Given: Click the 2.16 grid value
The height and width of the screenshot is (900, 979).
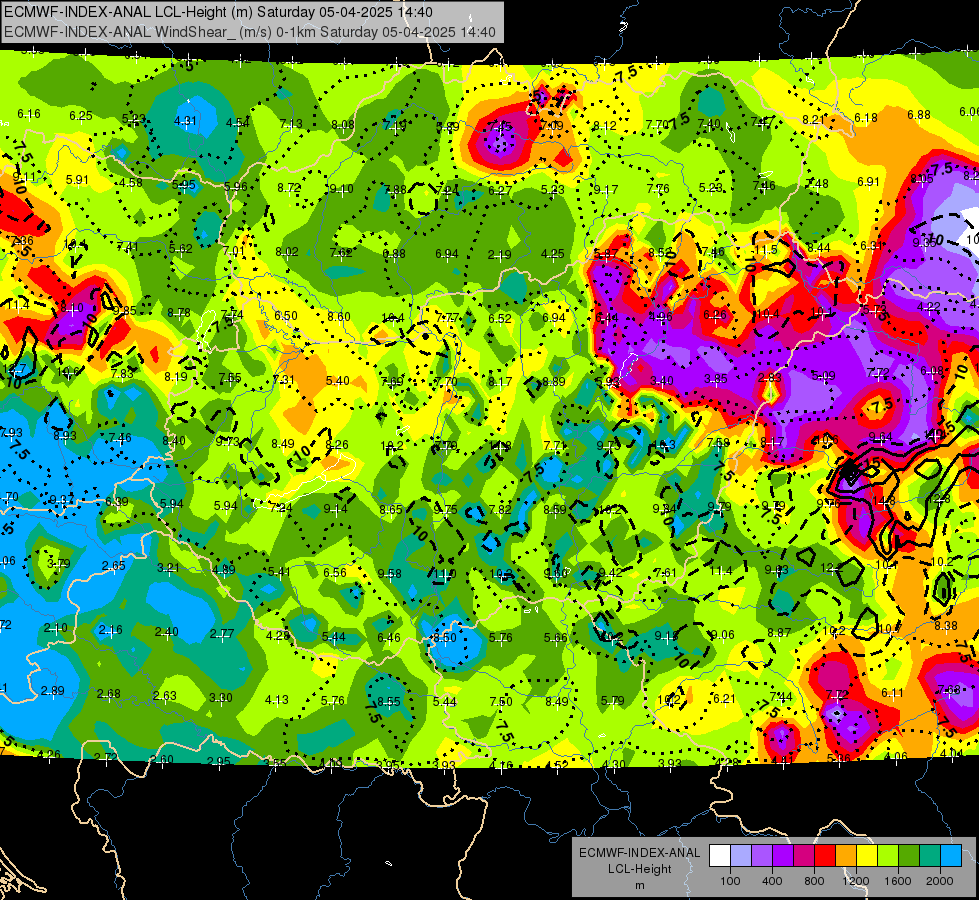Looking at the screenshot, I should pyautogui.click(x=111, y=630).
